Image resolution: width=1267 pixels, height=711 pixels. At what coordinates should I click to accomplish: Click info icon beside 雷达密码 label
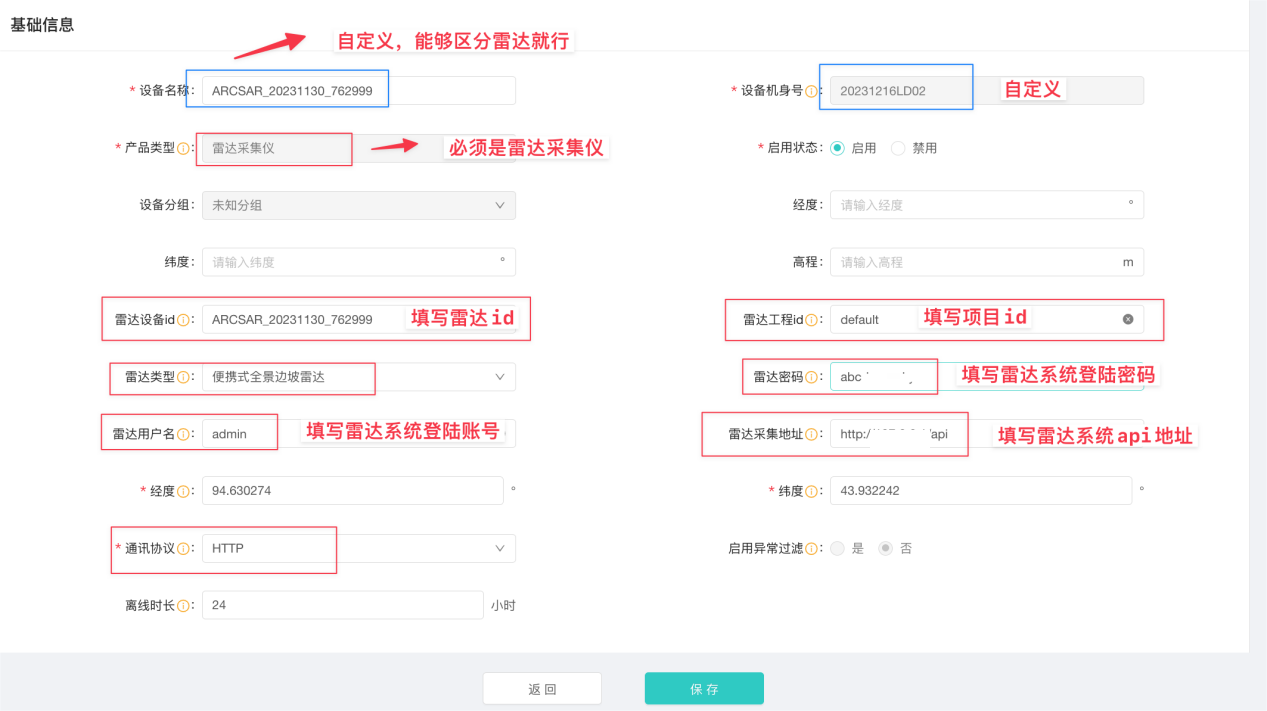pyautogui.click(x=812, y=377)
